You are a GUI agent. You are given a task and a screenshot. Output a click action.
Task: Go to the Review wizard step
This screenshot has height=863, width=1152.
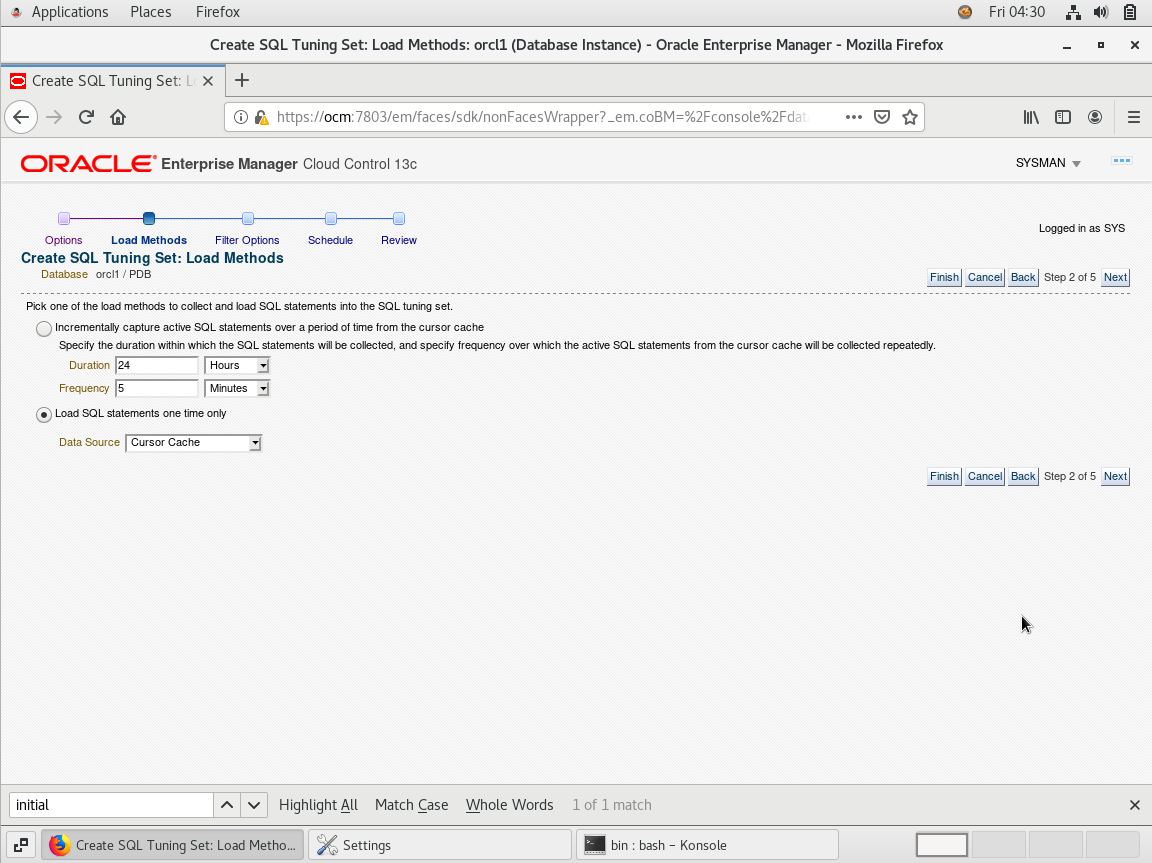pos(399,240)
